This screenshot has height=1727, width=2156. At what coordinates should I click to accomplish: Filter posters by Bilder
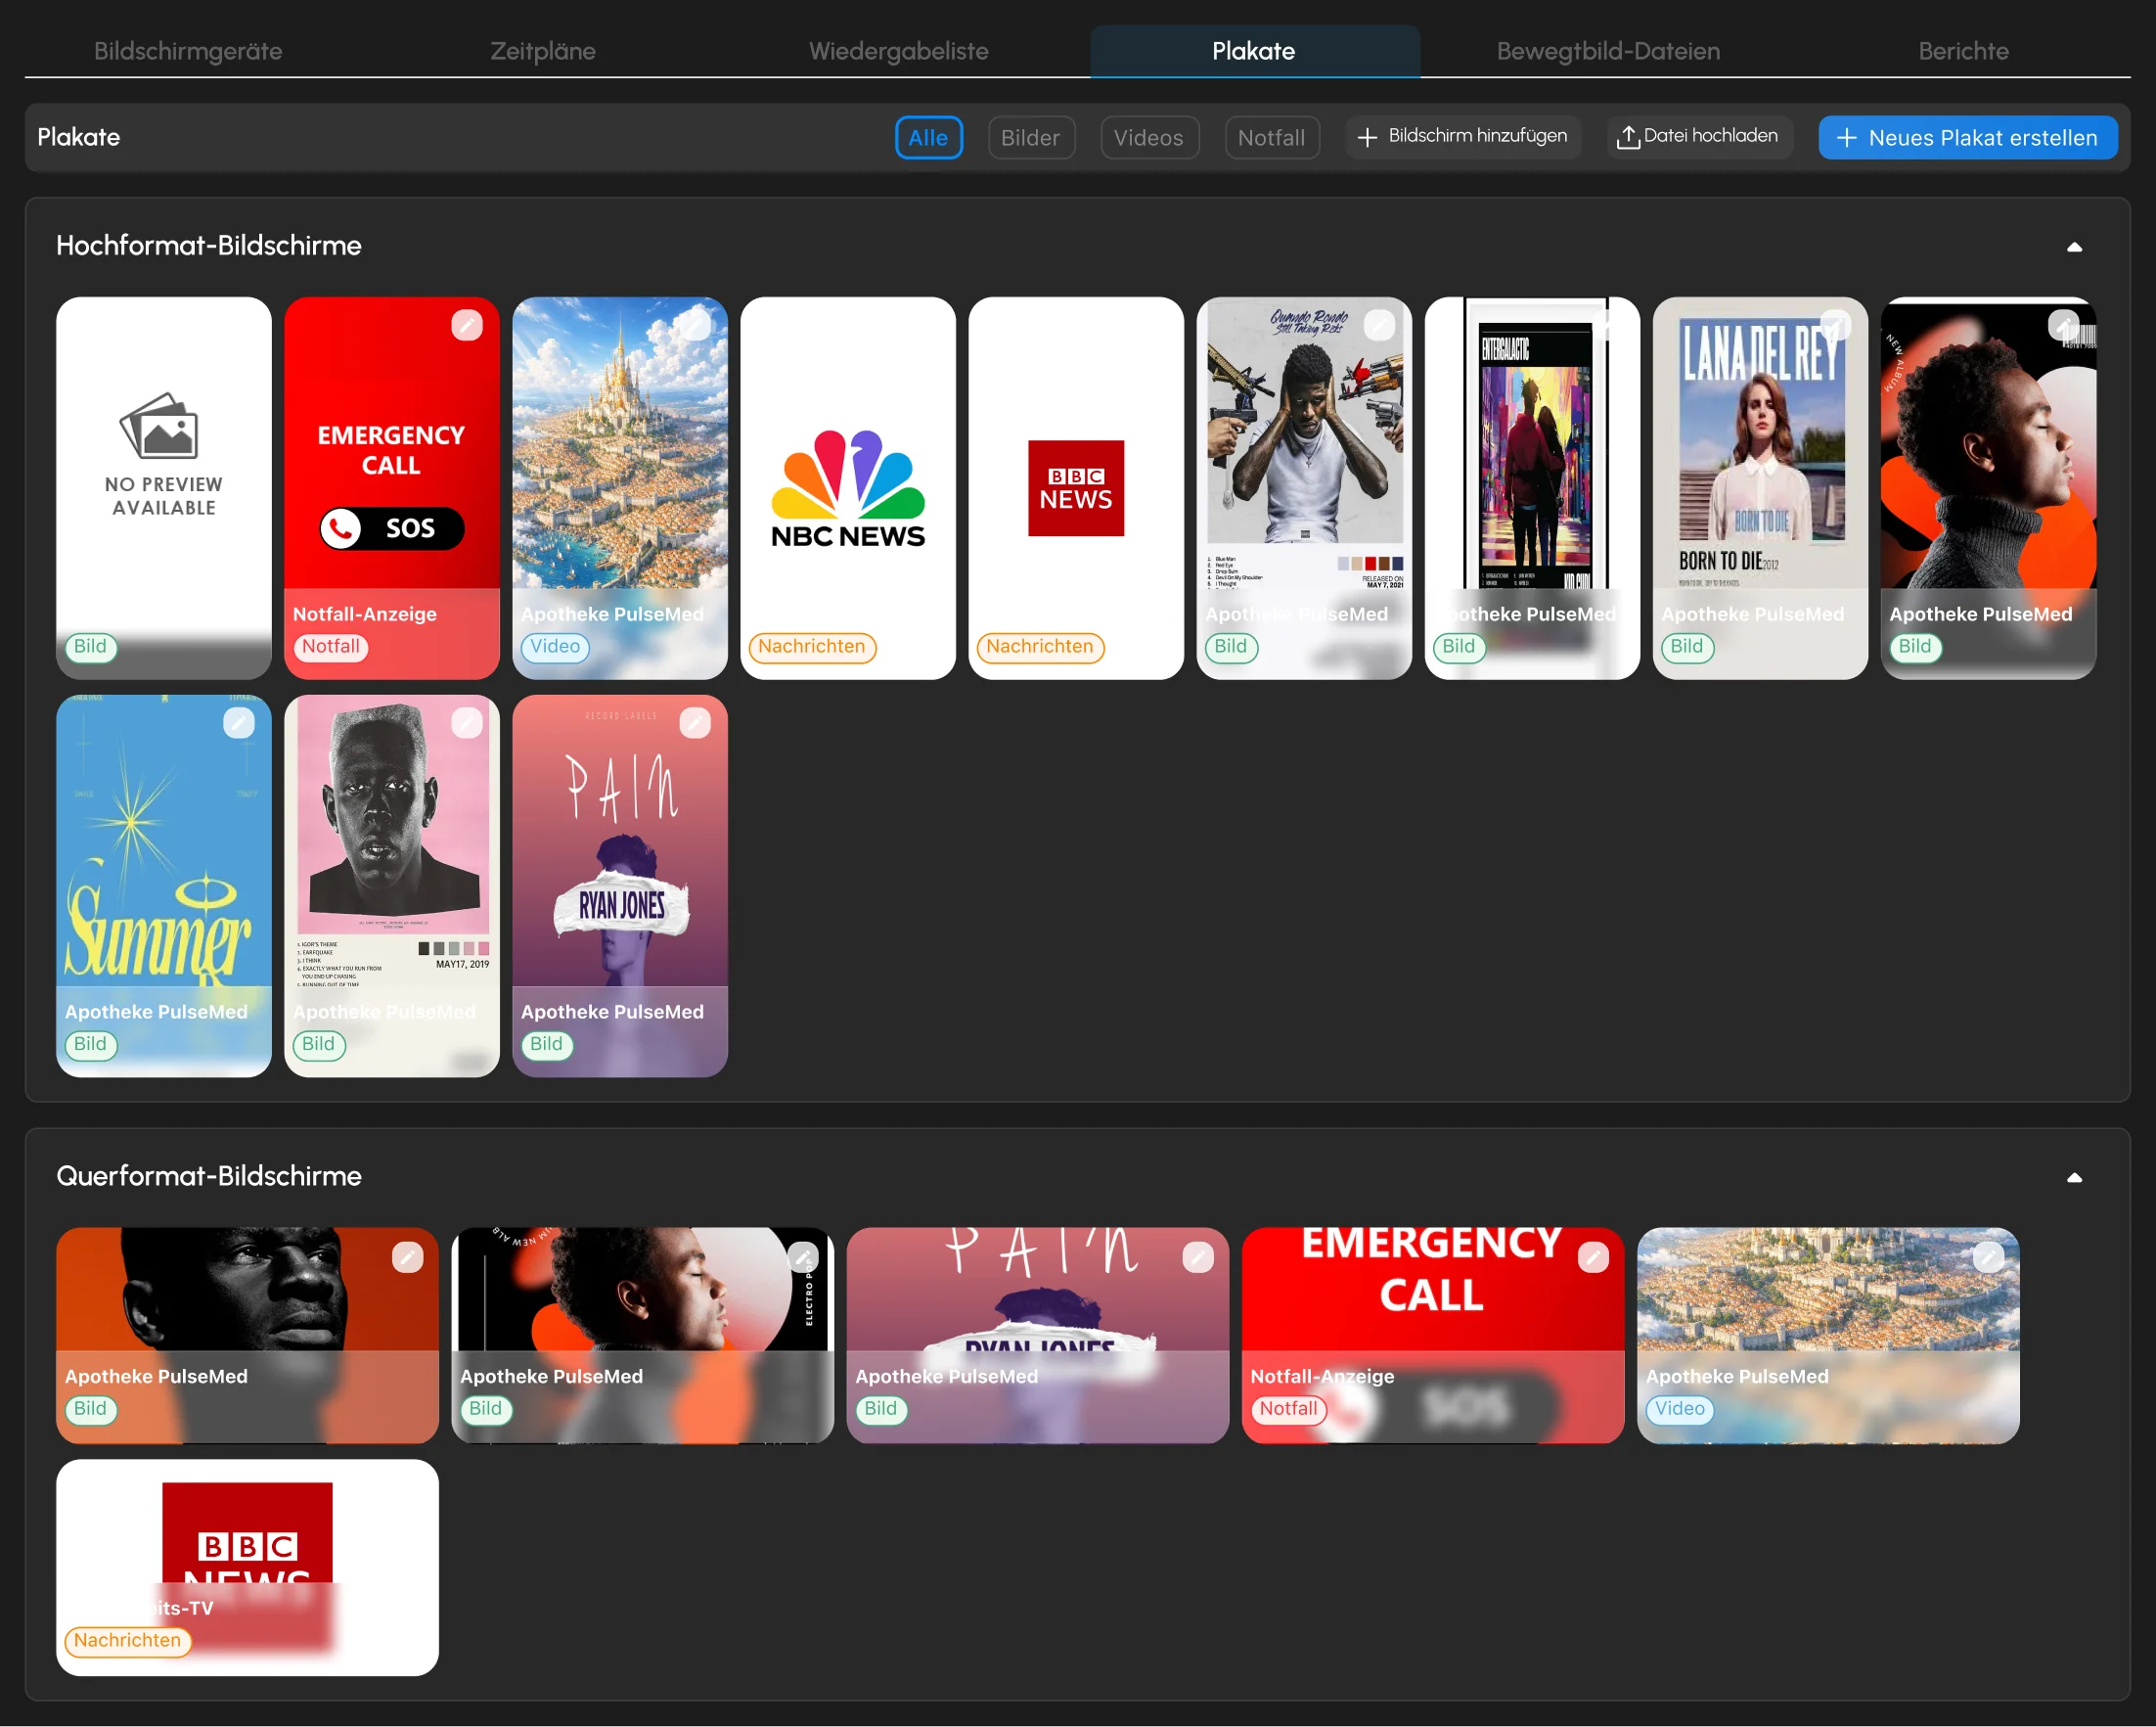pos(1030,138)
